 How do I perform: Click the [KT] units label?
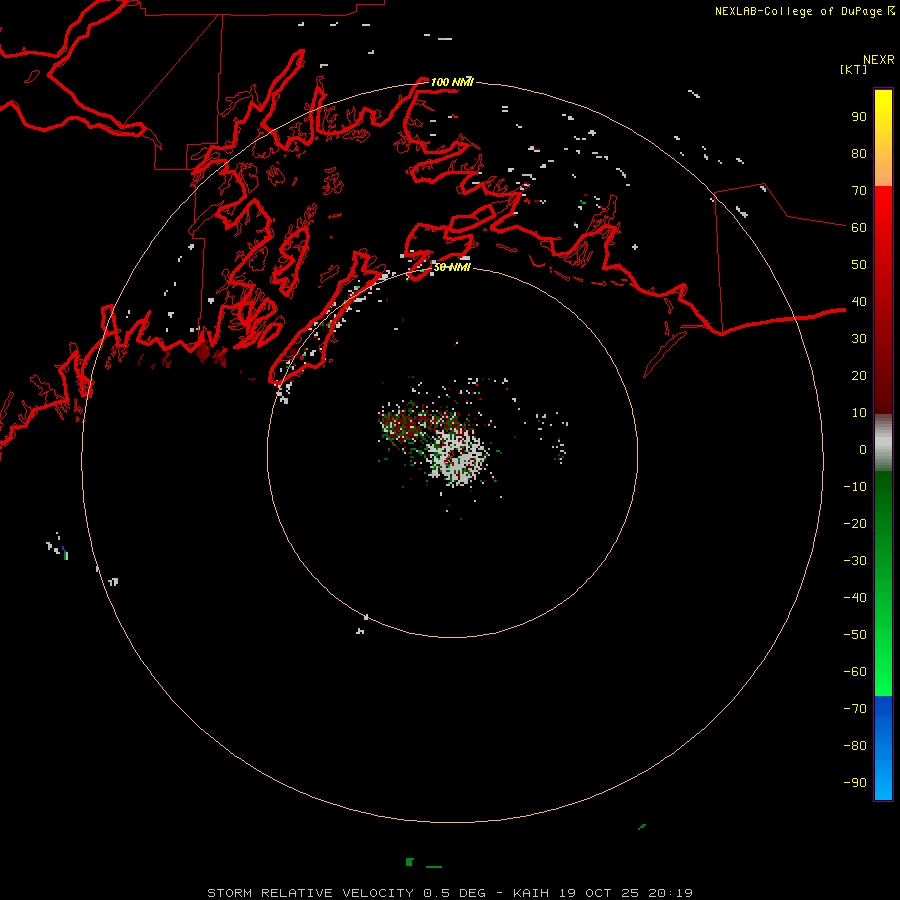click(853, 69)
